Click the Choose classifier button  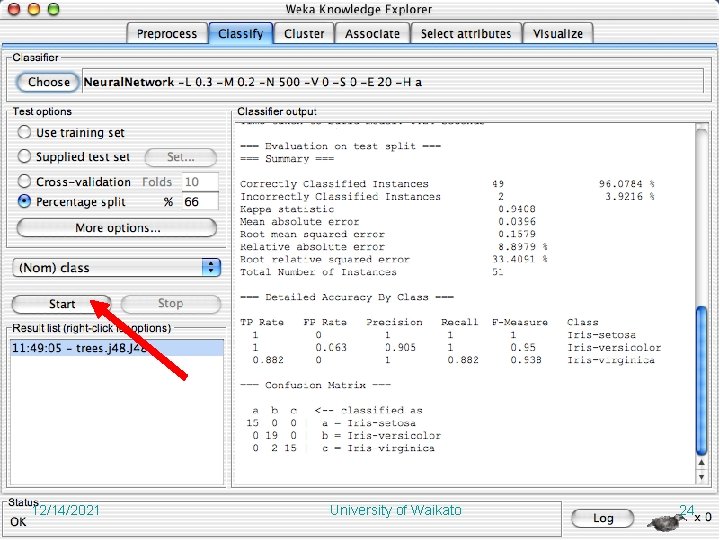pyautogui.click(x=48, y=82)
